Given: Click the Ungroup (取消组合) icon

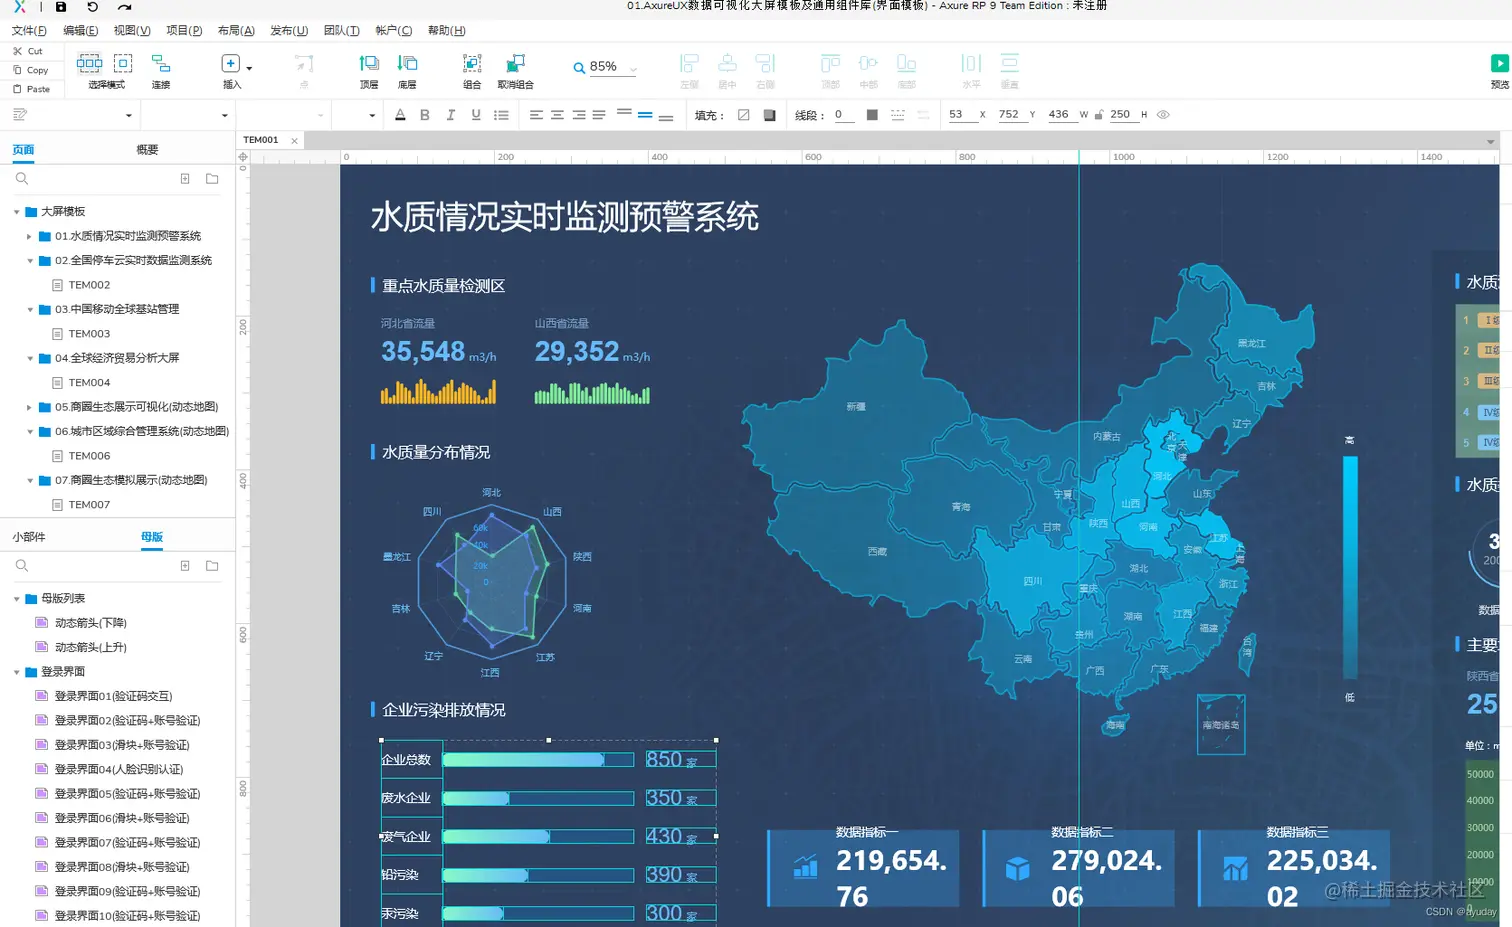Looking at the screenshot, I should click(x=516, y=63).
